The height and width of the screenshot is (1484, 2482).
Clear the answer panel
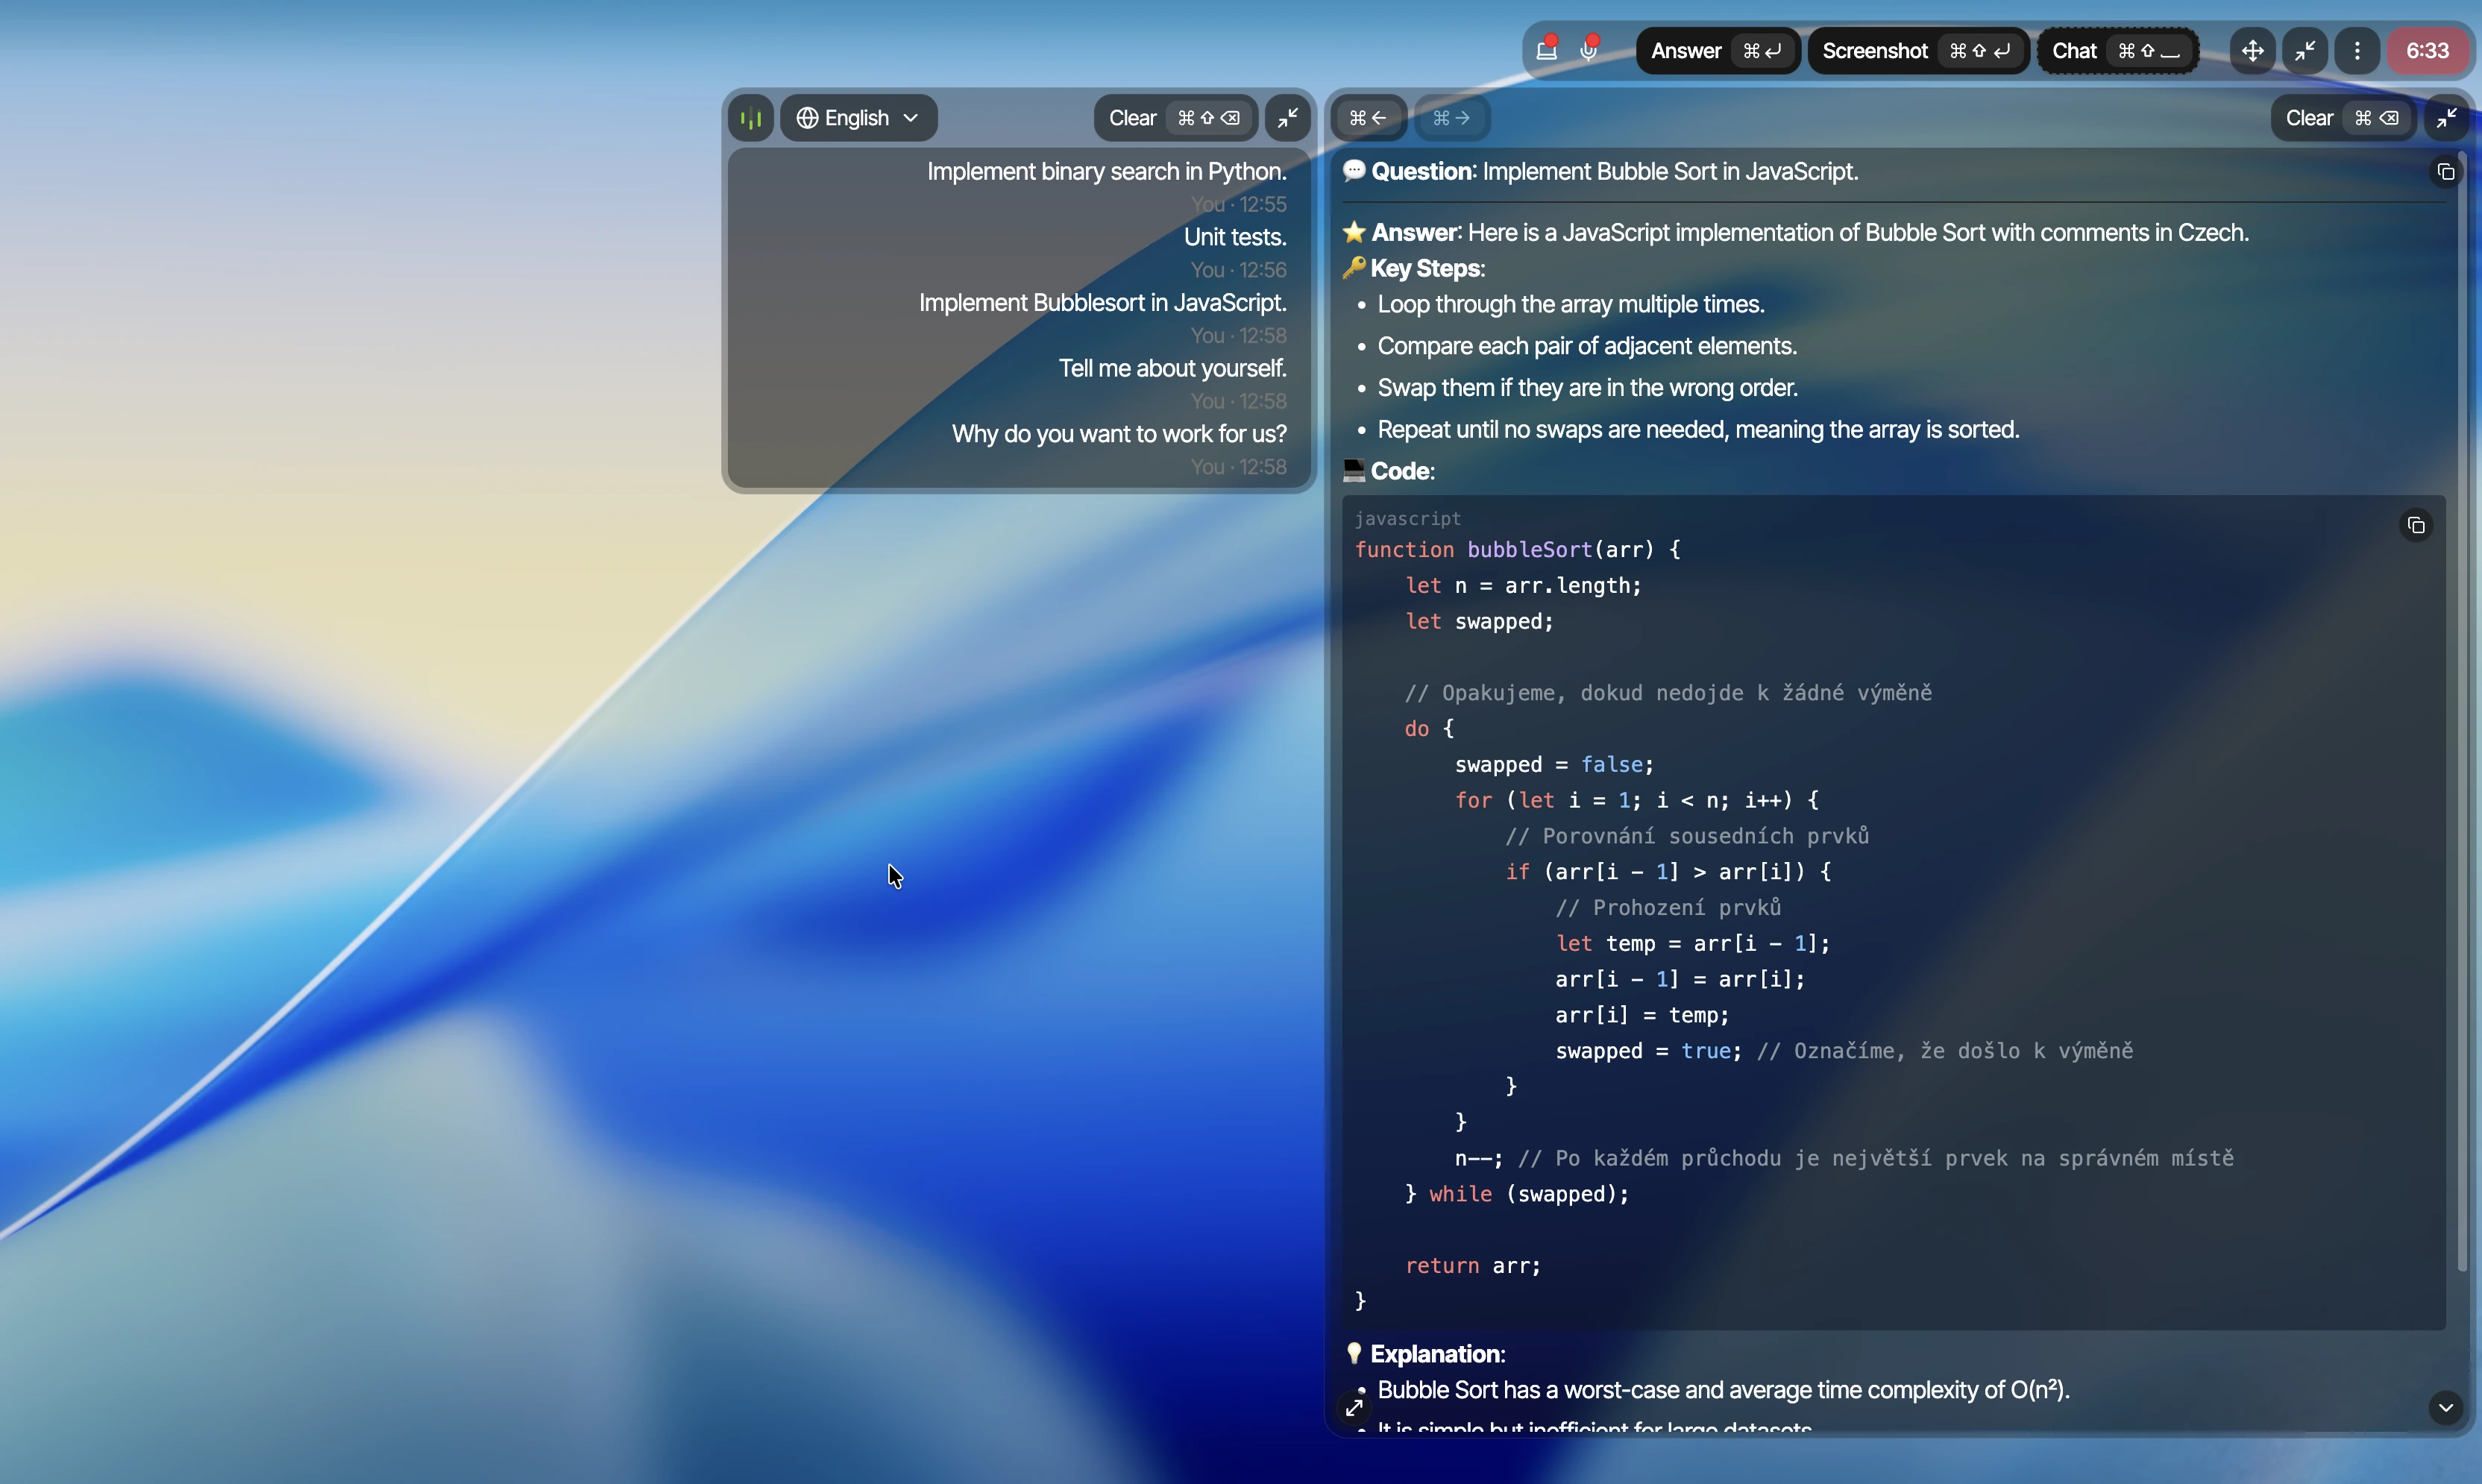click(2343, 118)
